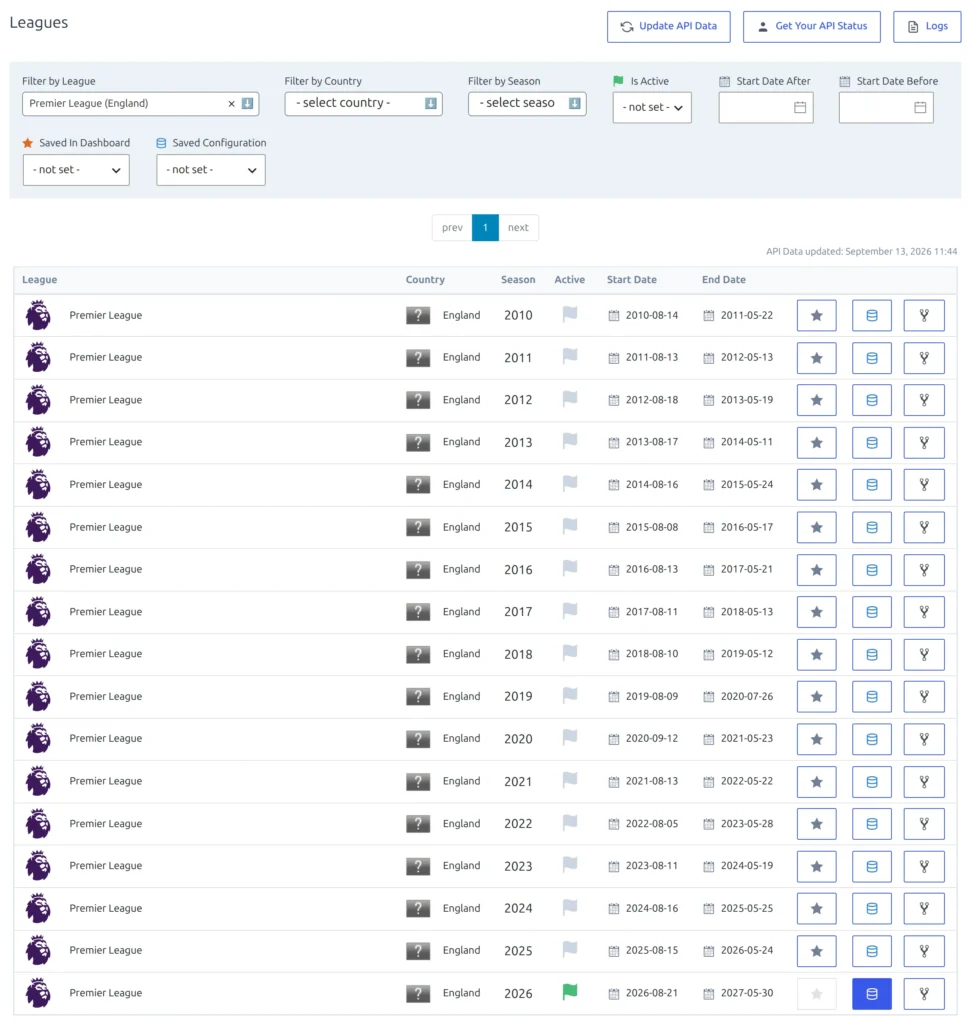Click the grey active flag for season 2020
Image resolution: width=967 pixels, height=1024 pixels.
[x=570, y=738]
